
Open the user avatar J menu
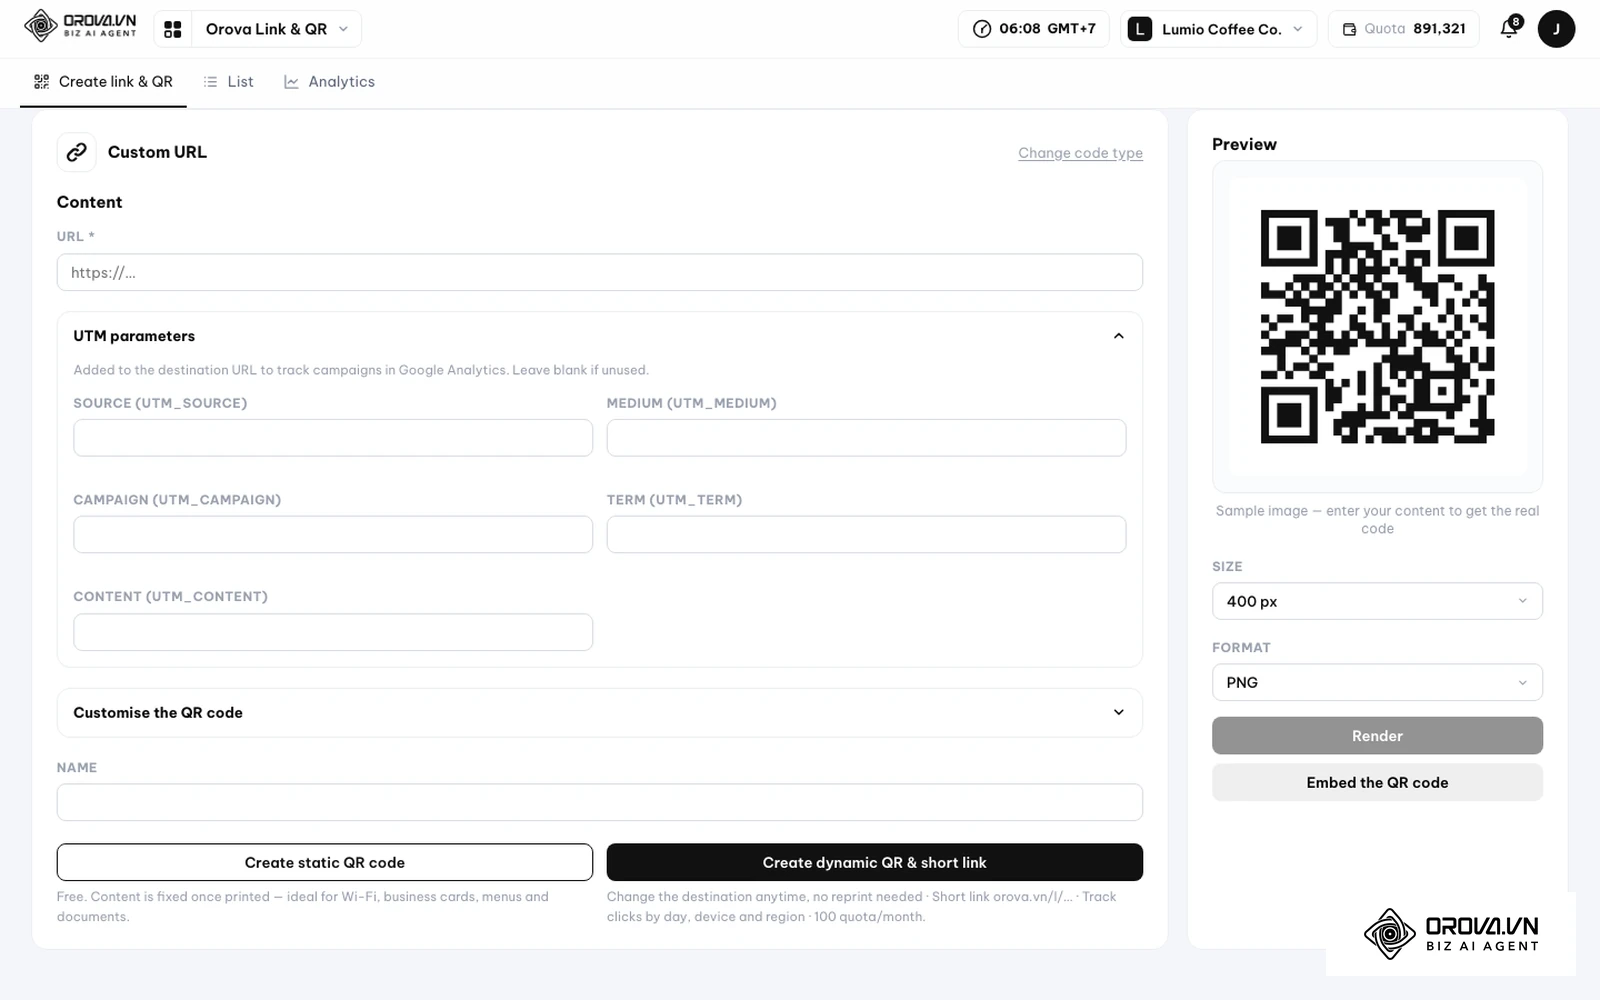tap(1556, 29)
